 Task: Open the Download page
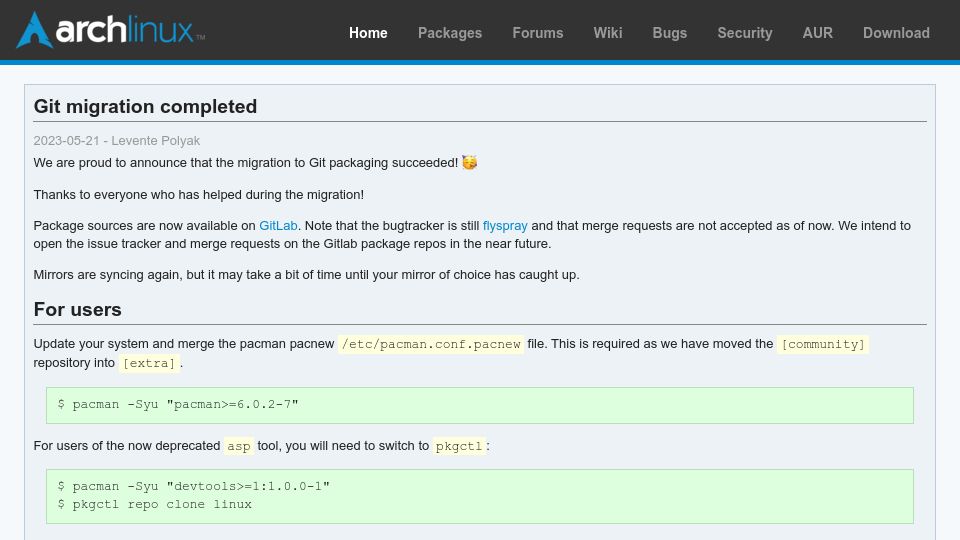[896, 33]
